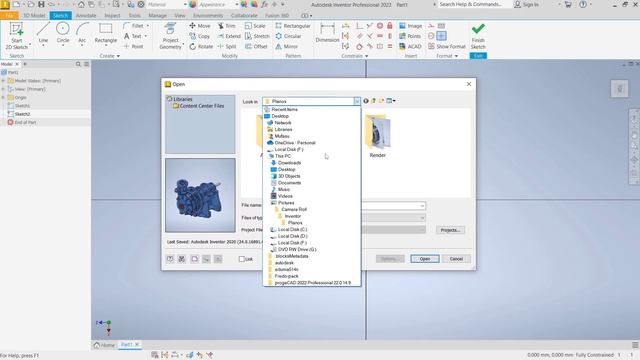The height and width of the screenshot is (360, 640).
Task: Select the Dimension tool
Action: pyautogui.click(x=327, y=33)
